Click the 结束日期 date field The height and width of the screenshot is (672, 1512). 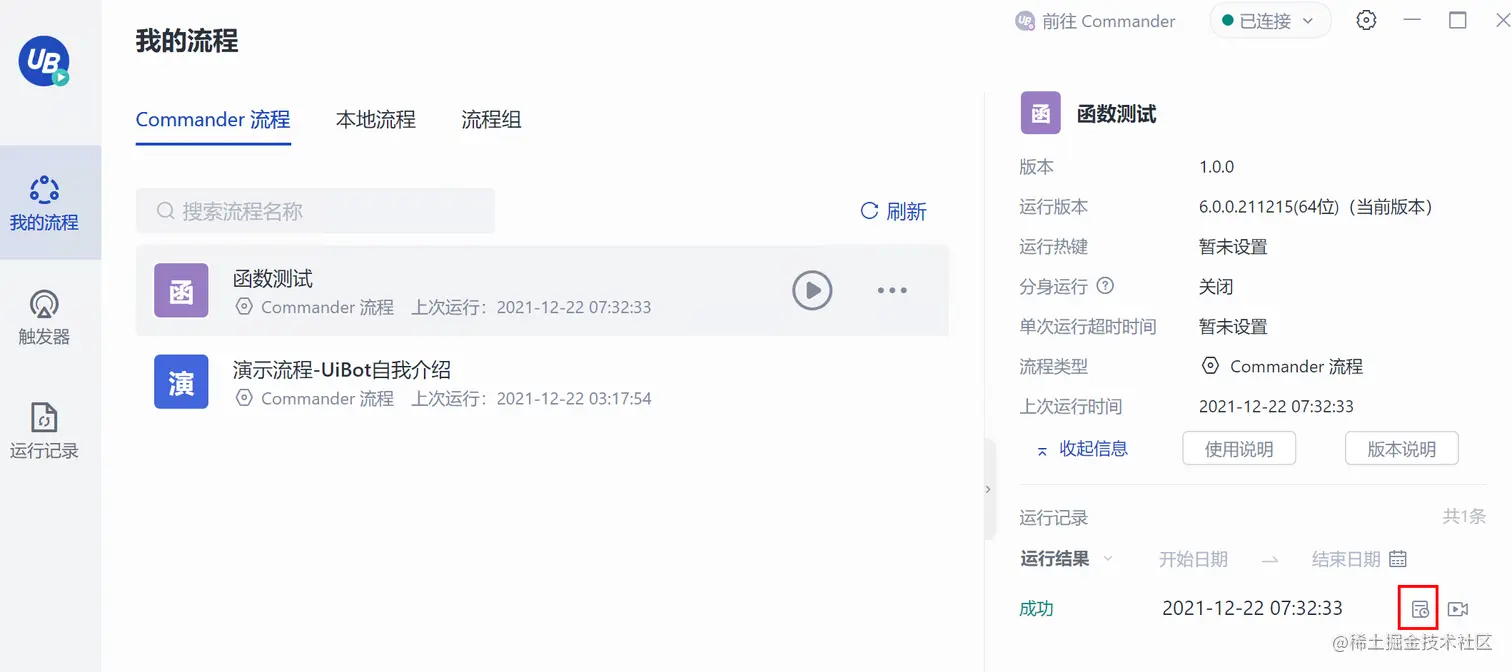1346,560
